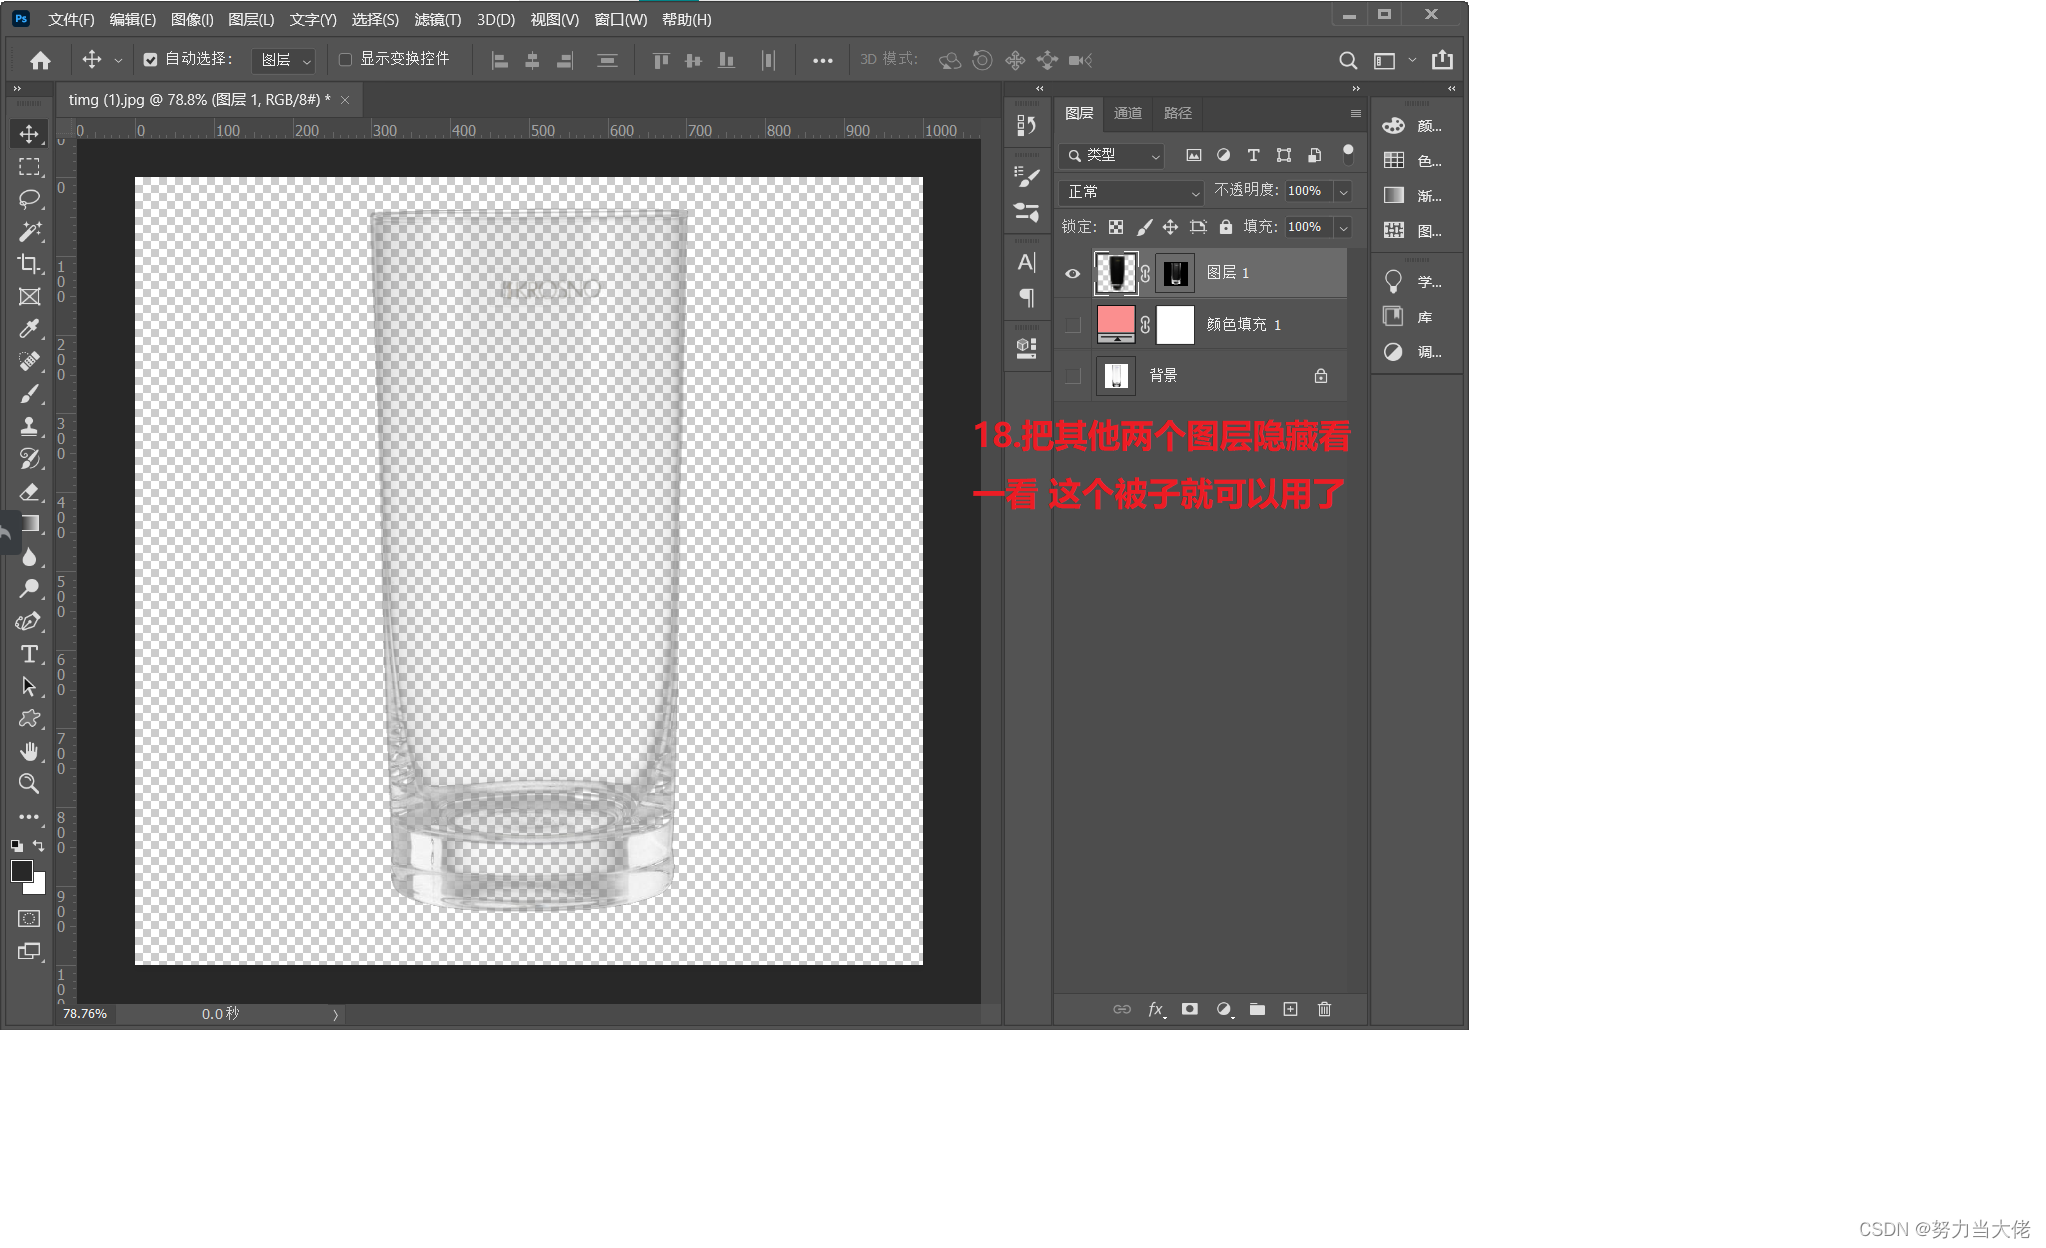
Task: Create a new layer with plus icon
Action: tap(1290, 1009)
